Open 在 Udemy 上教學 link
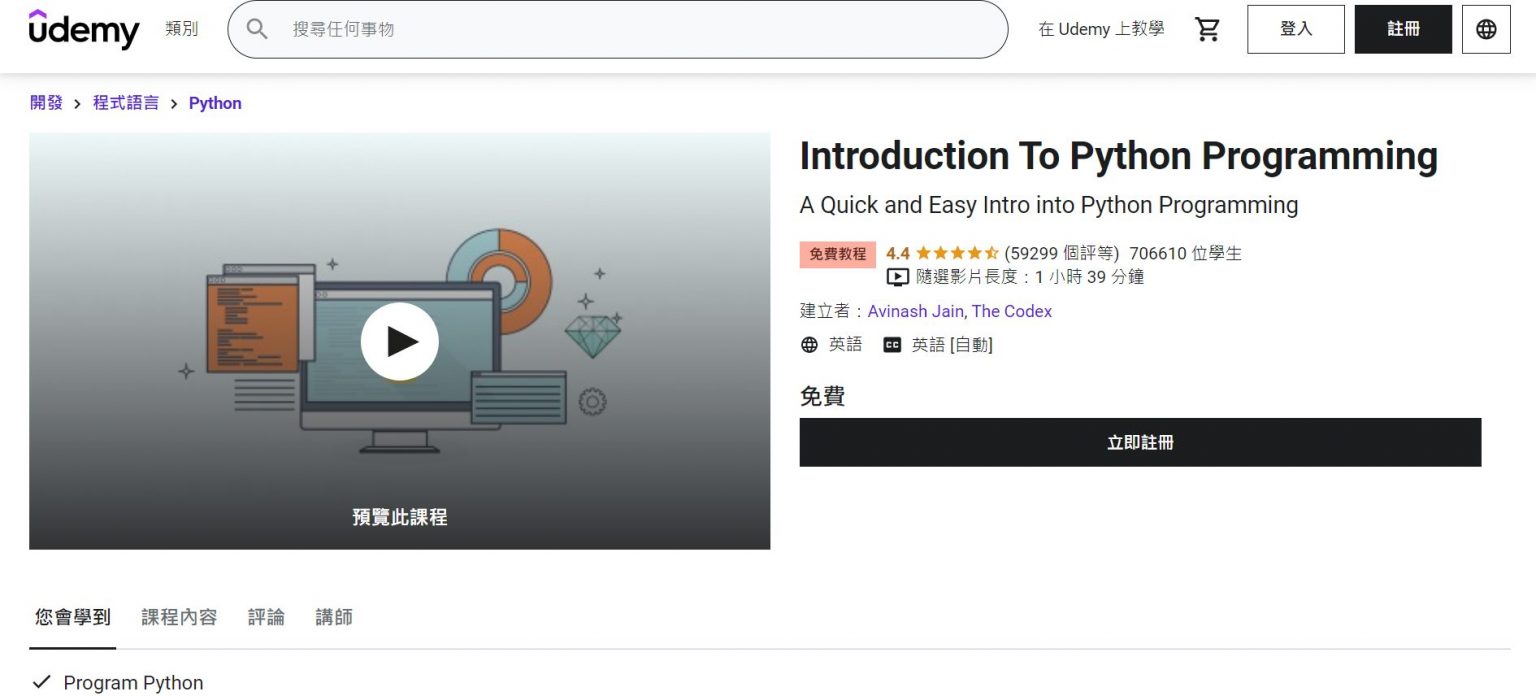Viewport: 1536px width, 696px height. [1101, 29]
